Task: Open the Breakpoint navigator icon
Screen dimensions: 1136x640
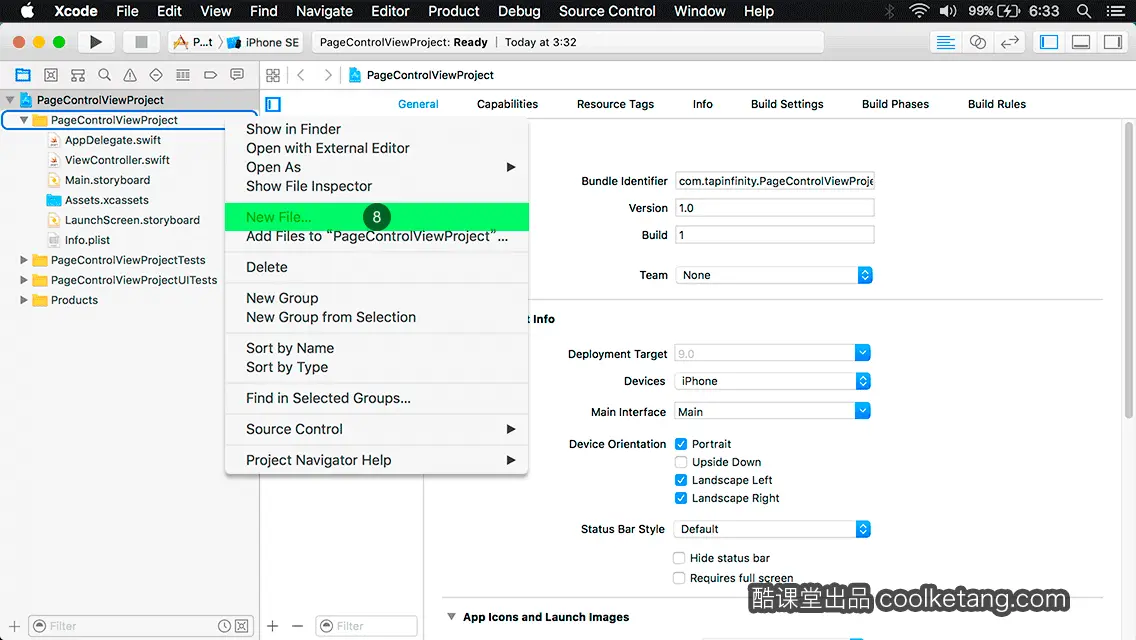Action: (210, 75)
